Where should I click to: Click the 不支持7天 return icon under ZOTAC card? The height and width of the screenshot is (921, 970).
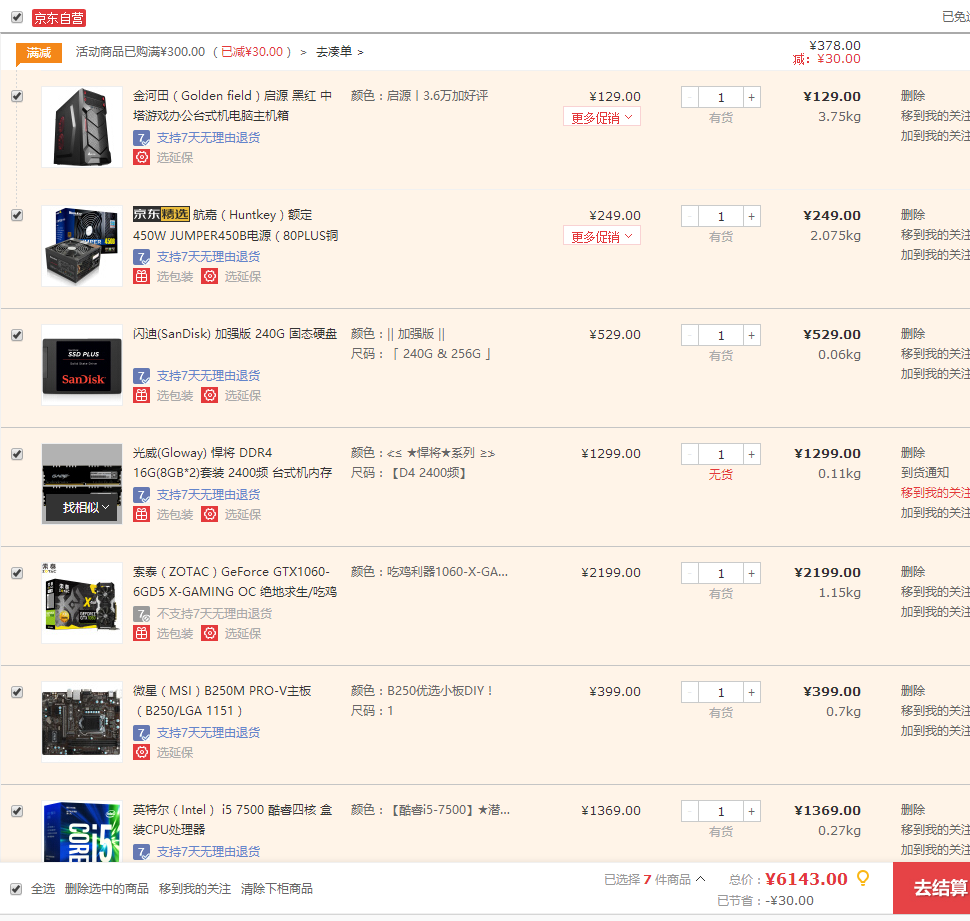(142, 614)
